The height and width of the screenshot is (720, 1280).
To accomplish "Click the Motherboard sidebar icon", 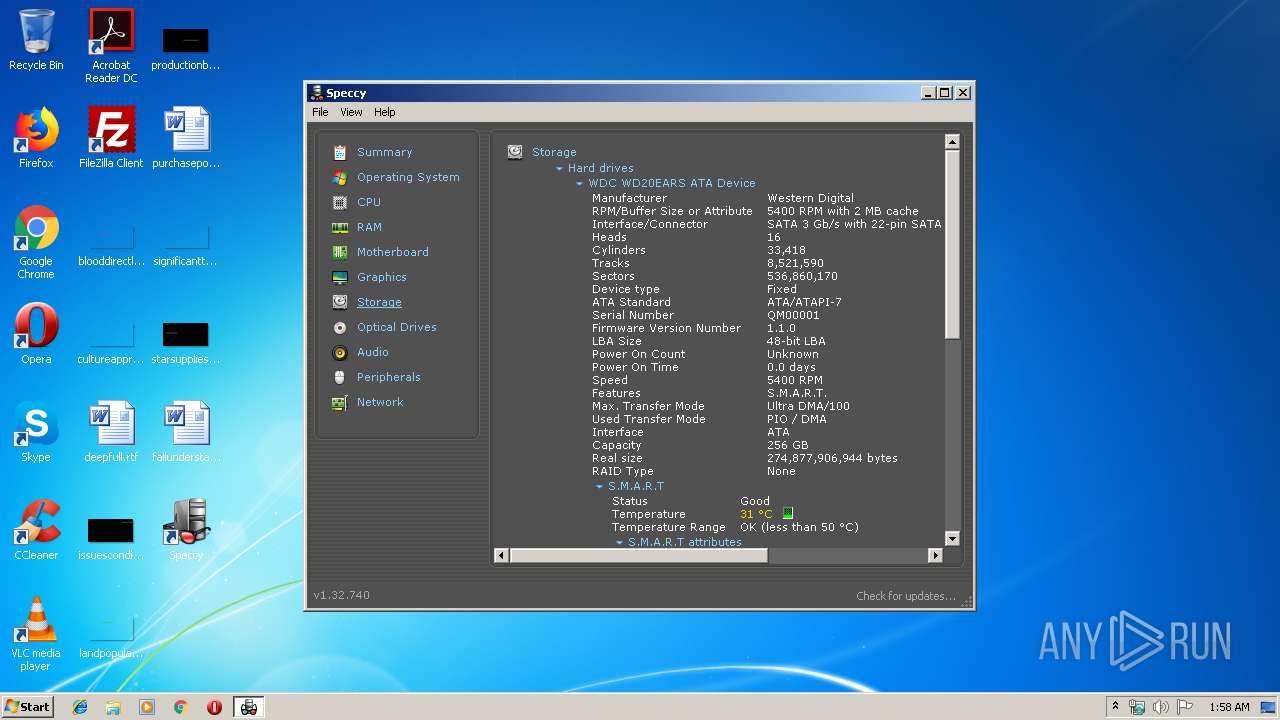I will (340, 252).
